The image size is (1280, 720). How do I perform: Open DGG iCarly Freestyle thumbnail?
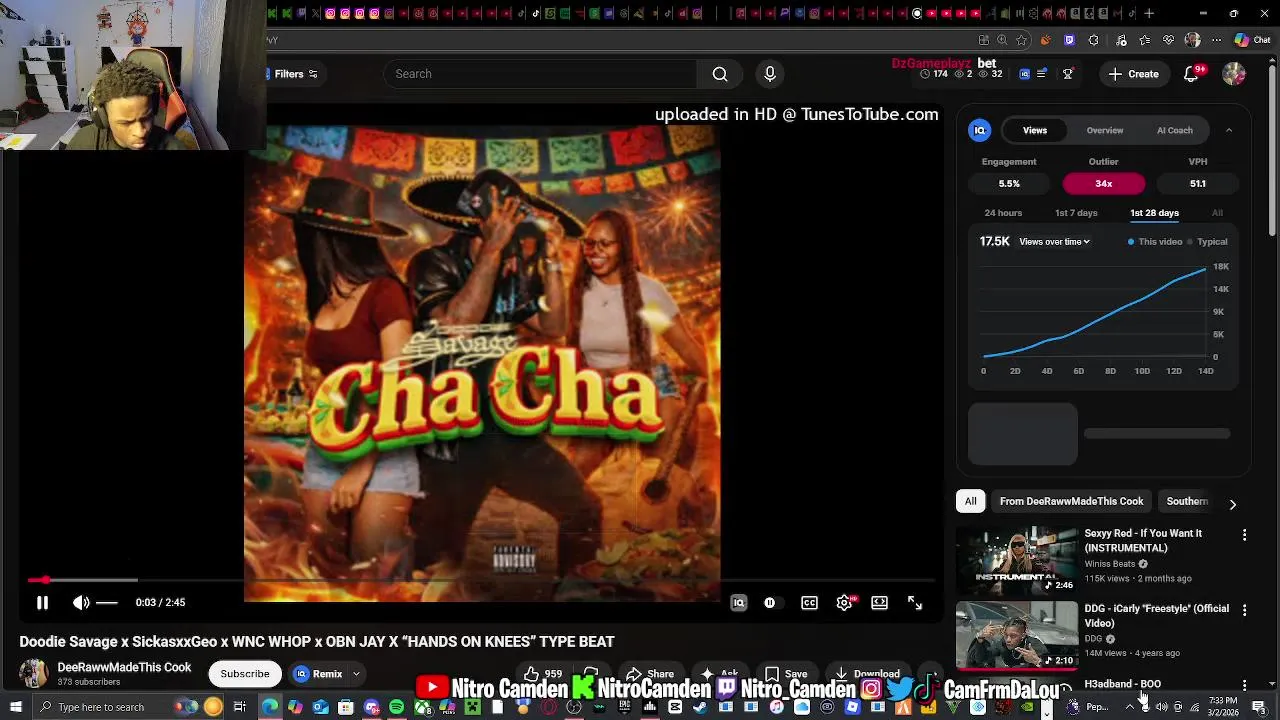[1017, 635]
